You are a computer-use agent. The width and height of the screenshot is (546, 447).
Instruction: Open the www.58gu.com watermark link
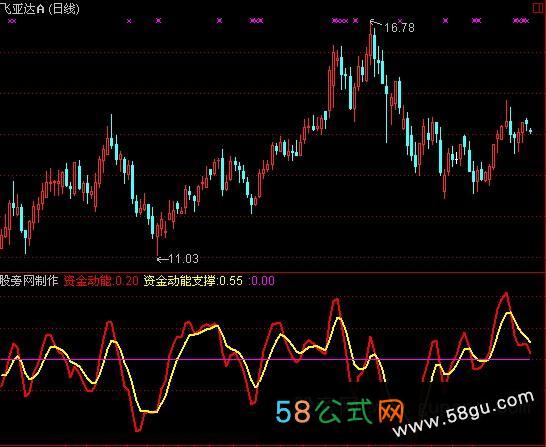(463, 414)
